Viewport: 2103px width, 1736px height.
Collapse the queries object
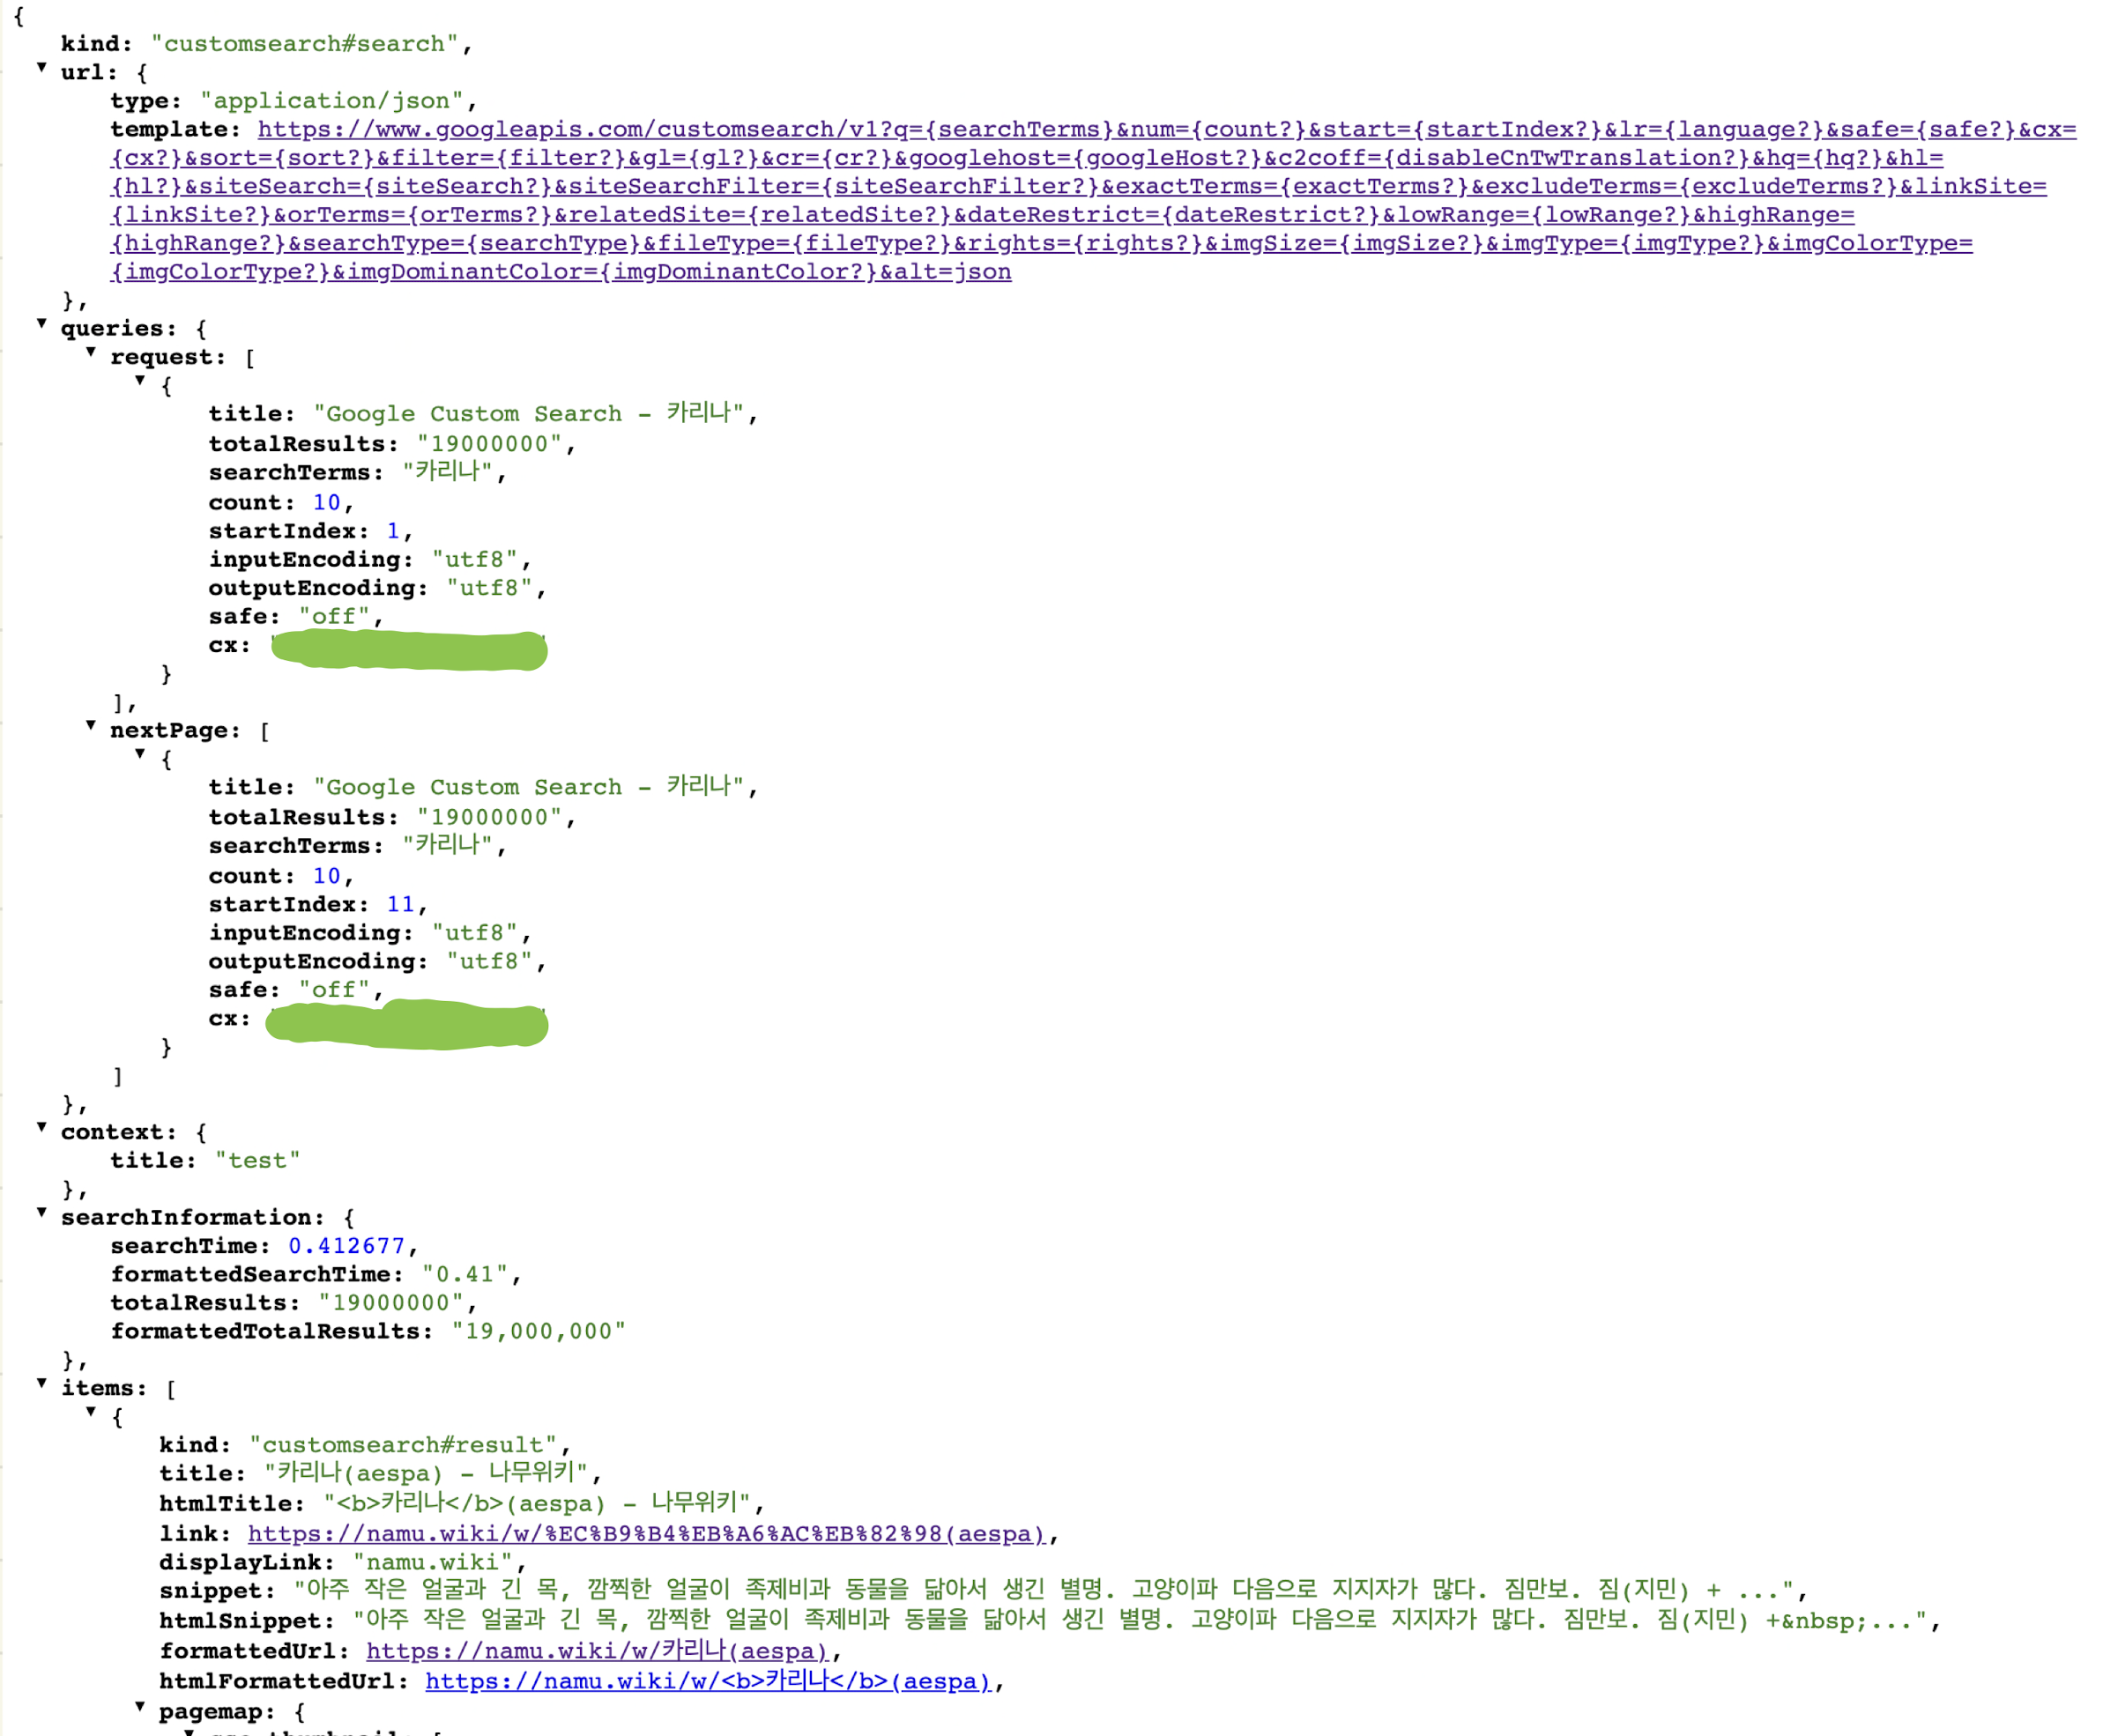(x=42, y=324)
